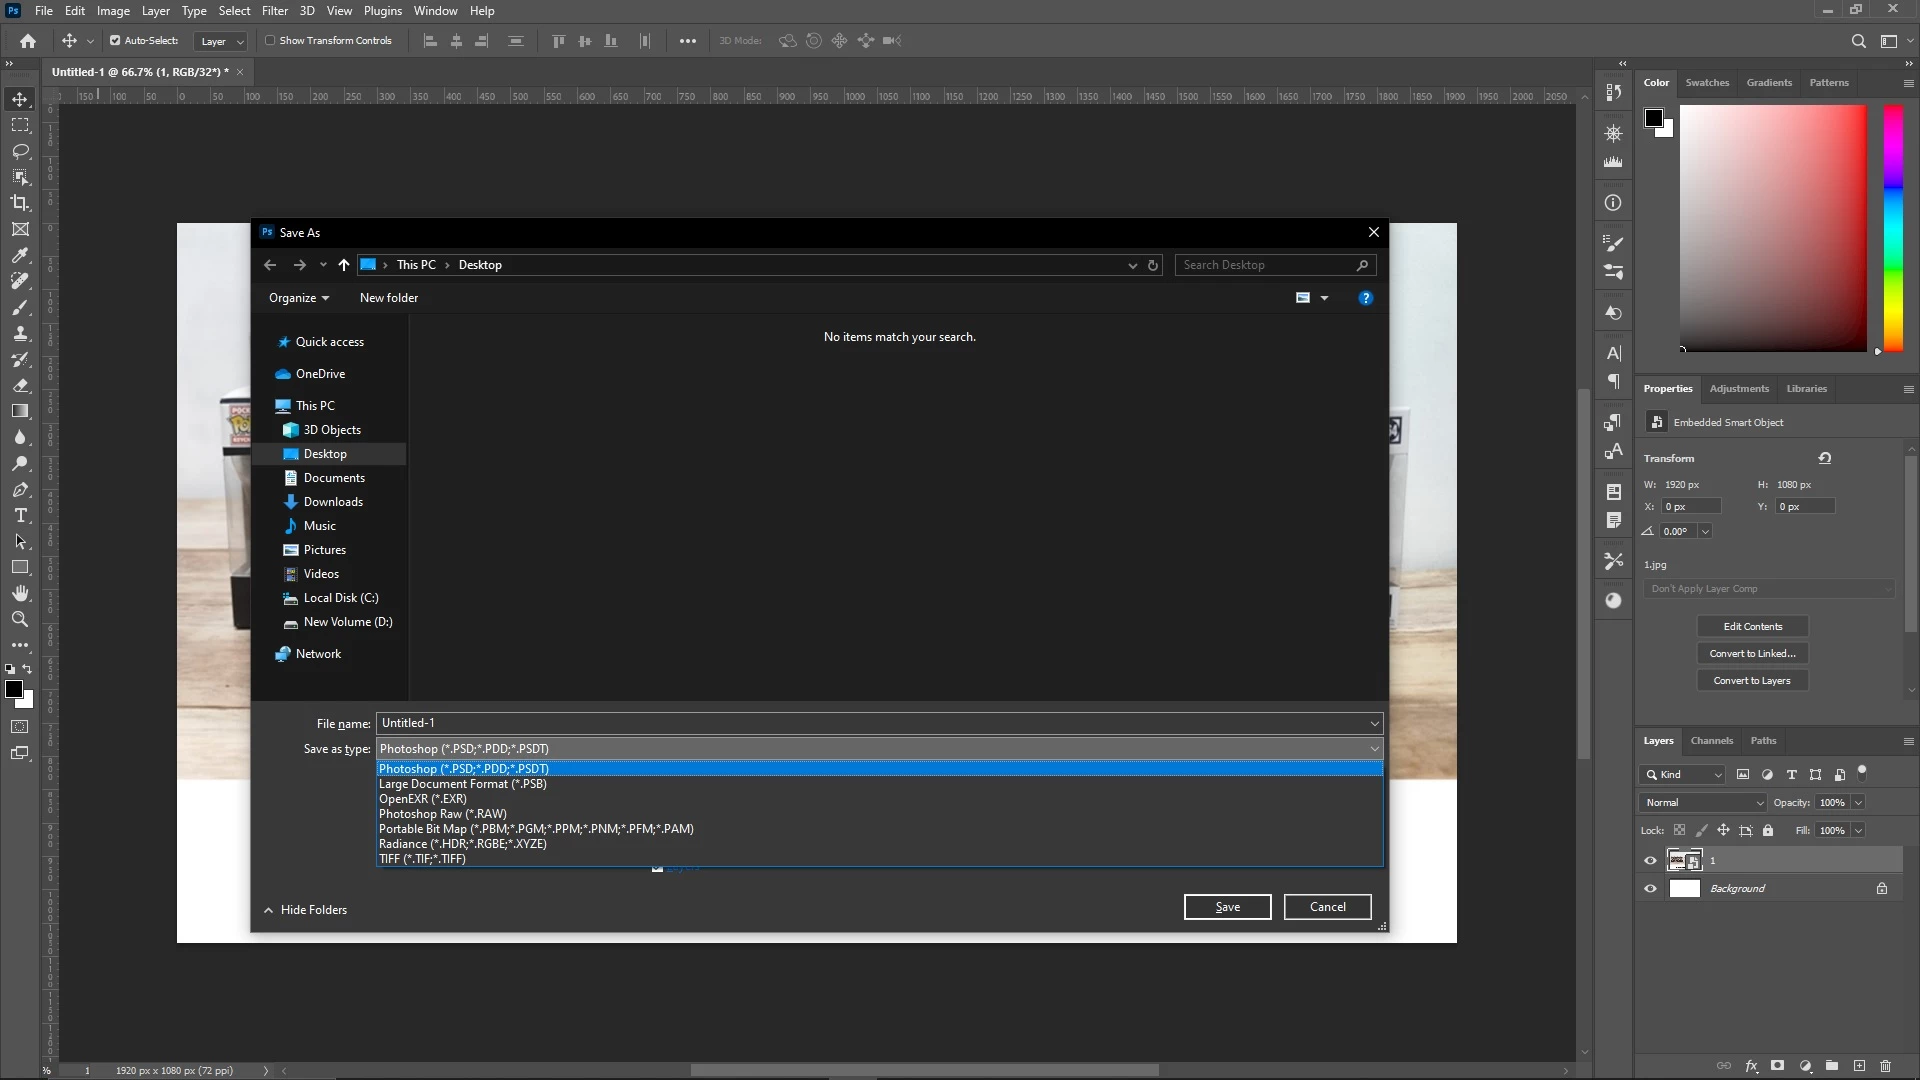Select the Zoom tool

tap(20, 620)
